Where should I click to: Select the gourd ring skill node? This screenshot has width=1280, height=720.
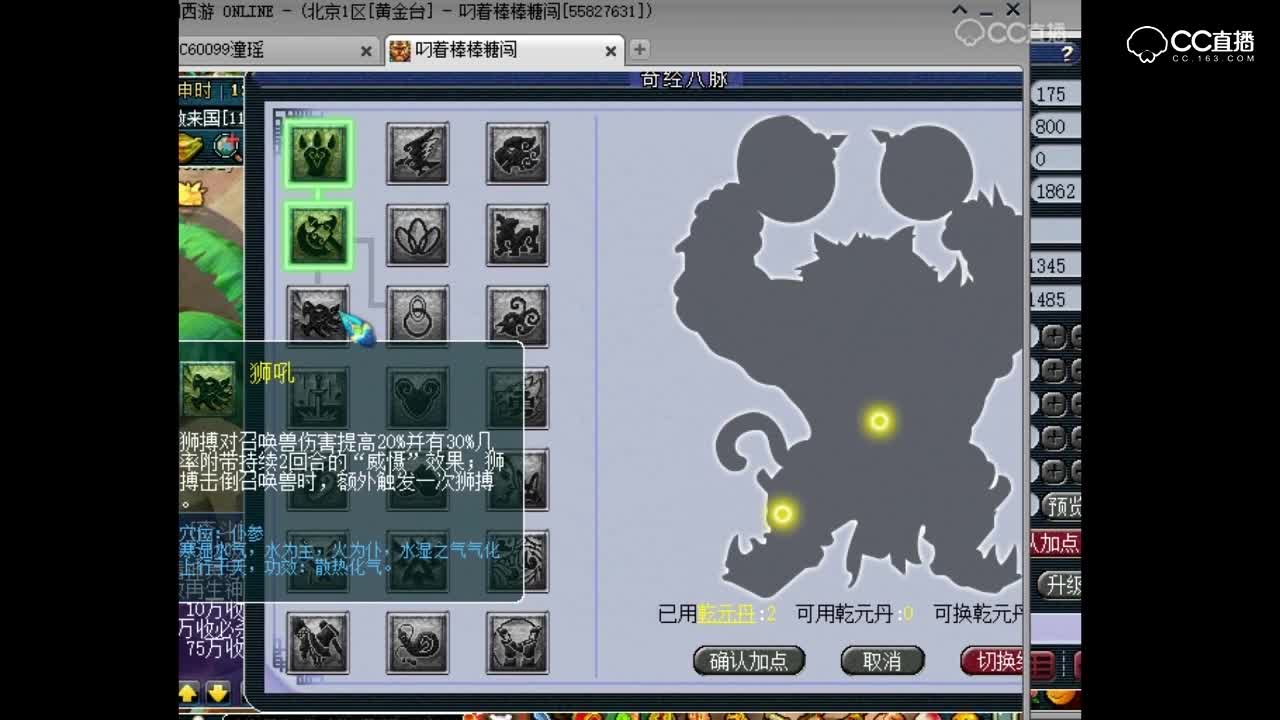coord(418,316)
